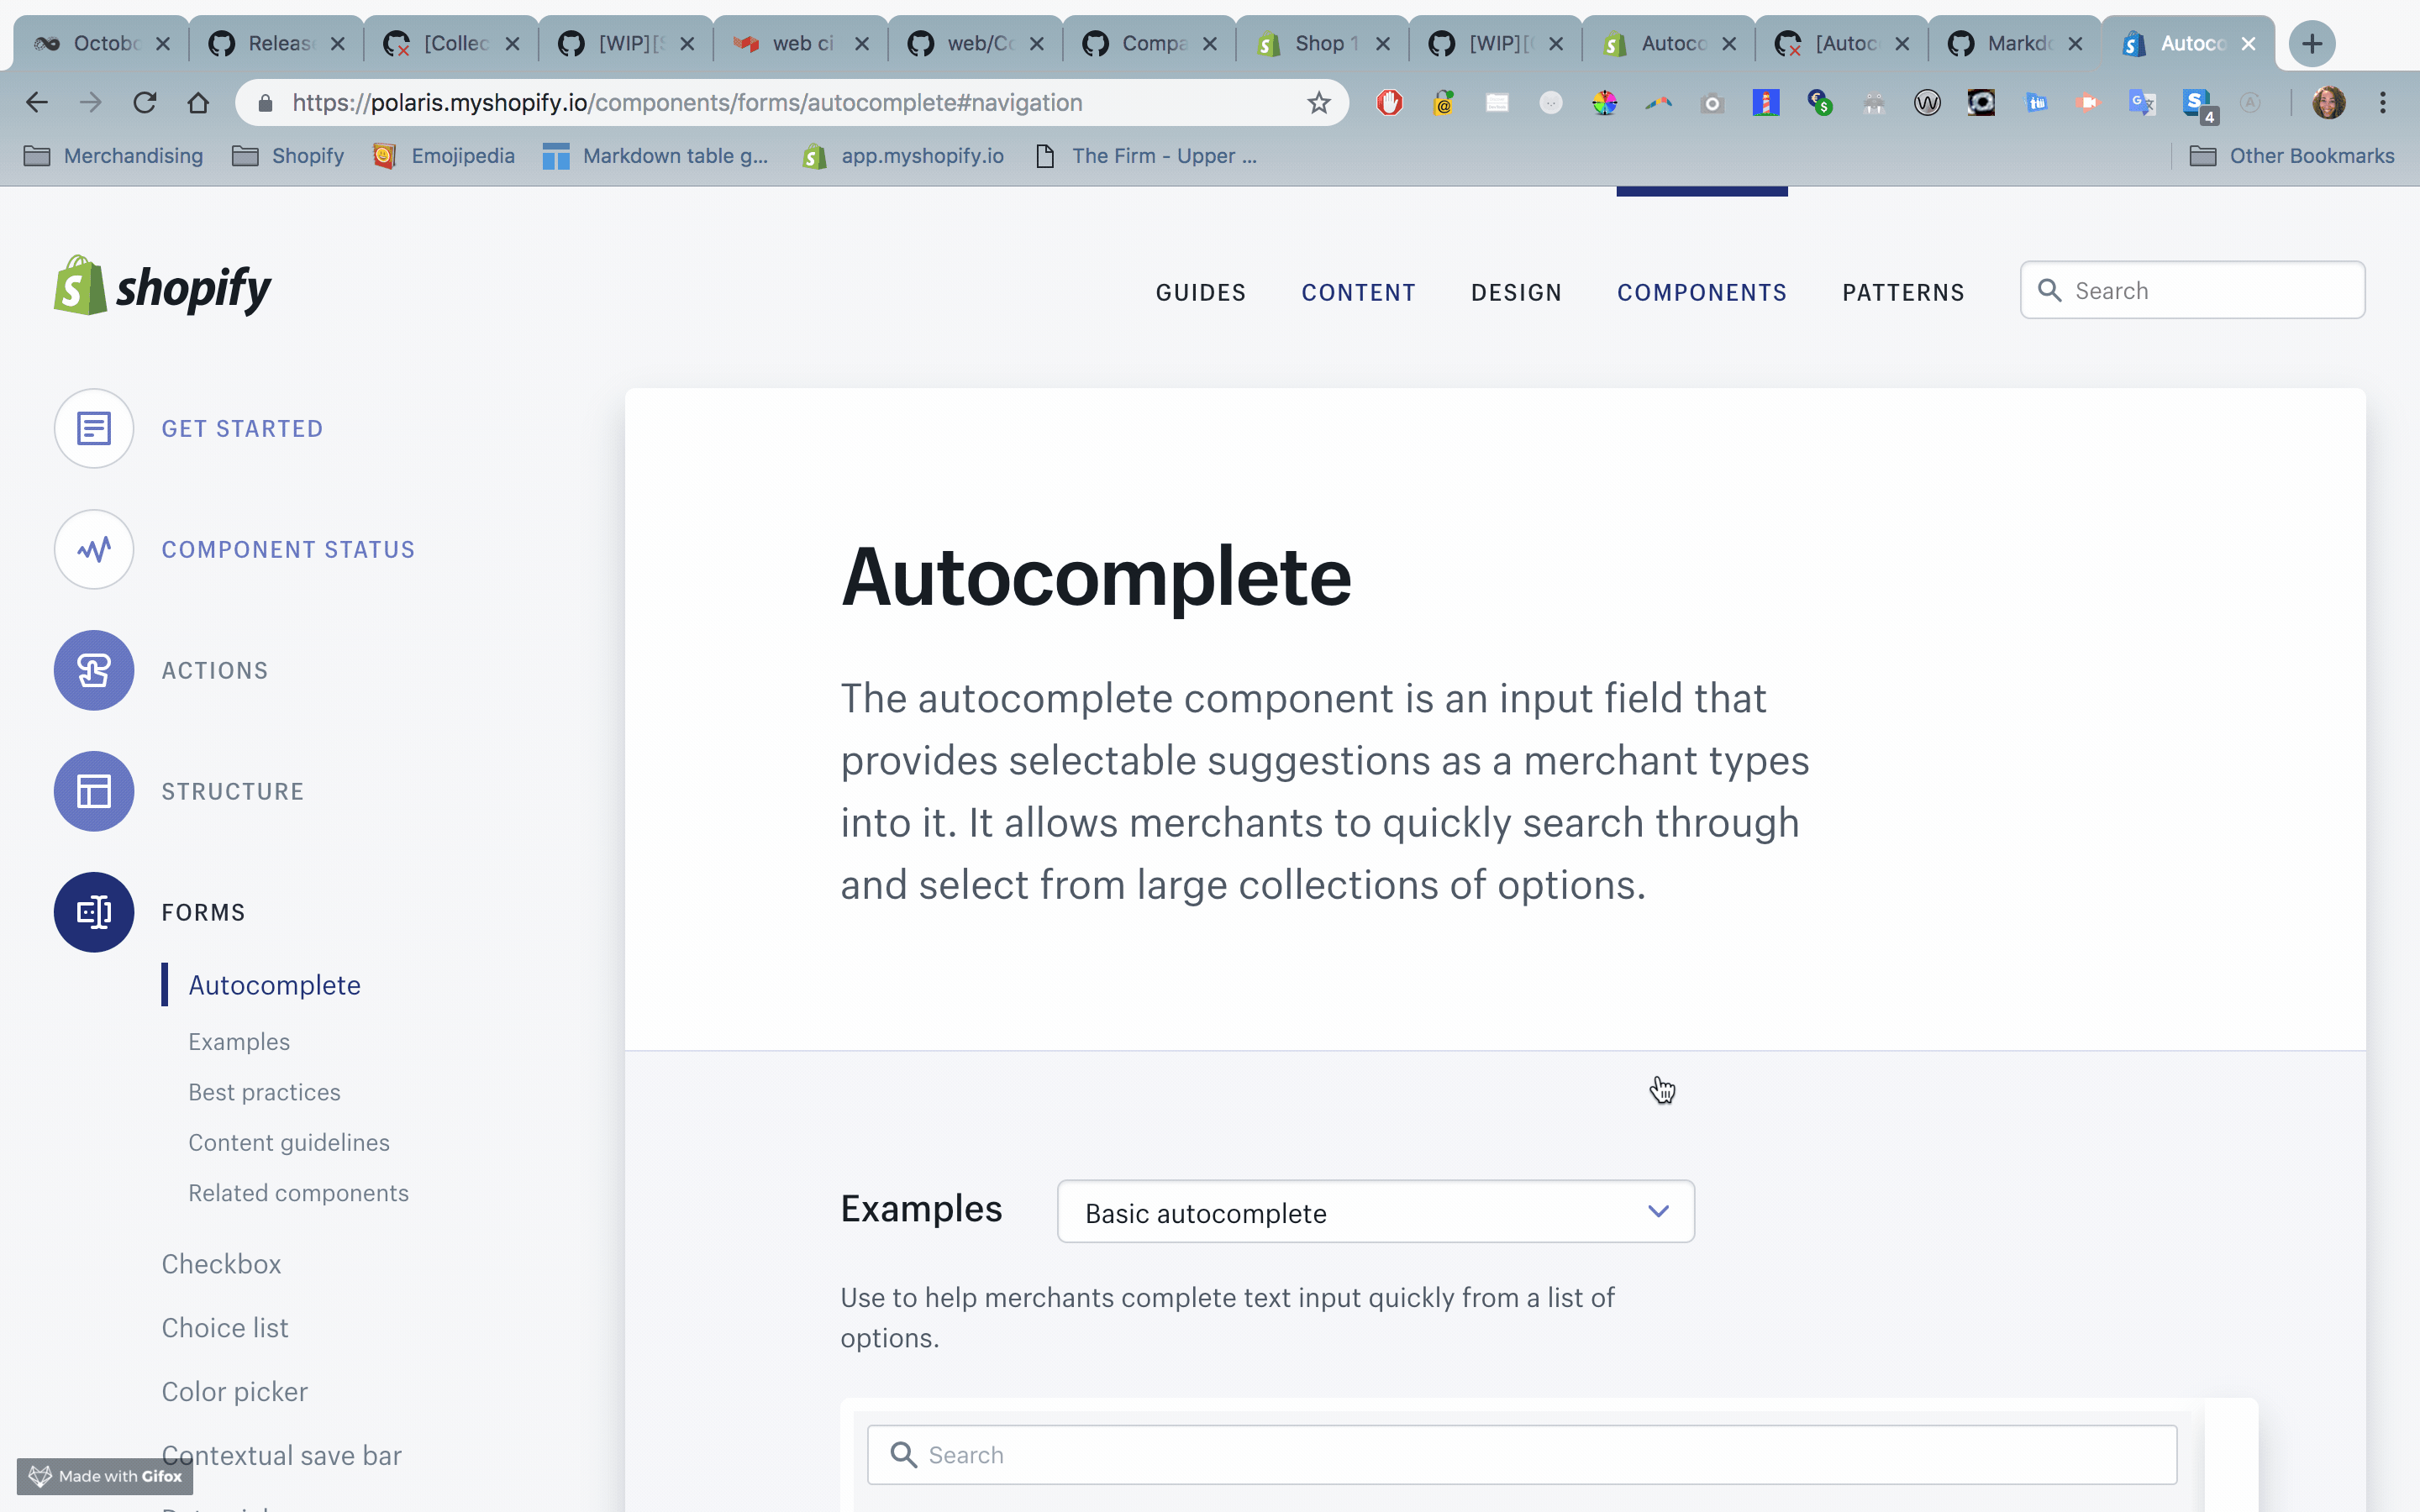Go to the Guides nav section

click(1200, 293)
